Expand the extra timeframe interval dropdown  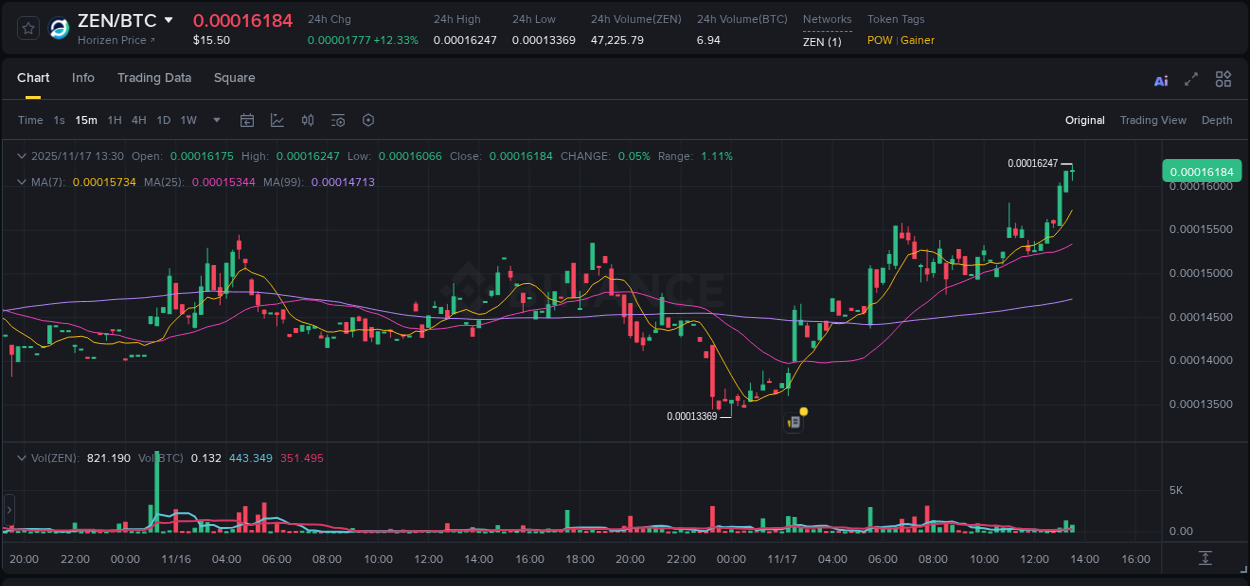(215, 120)
